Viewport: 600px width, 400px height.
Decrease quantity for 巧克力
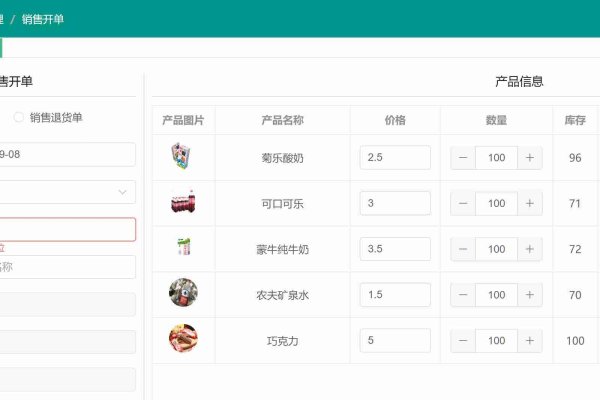(463, 341)
